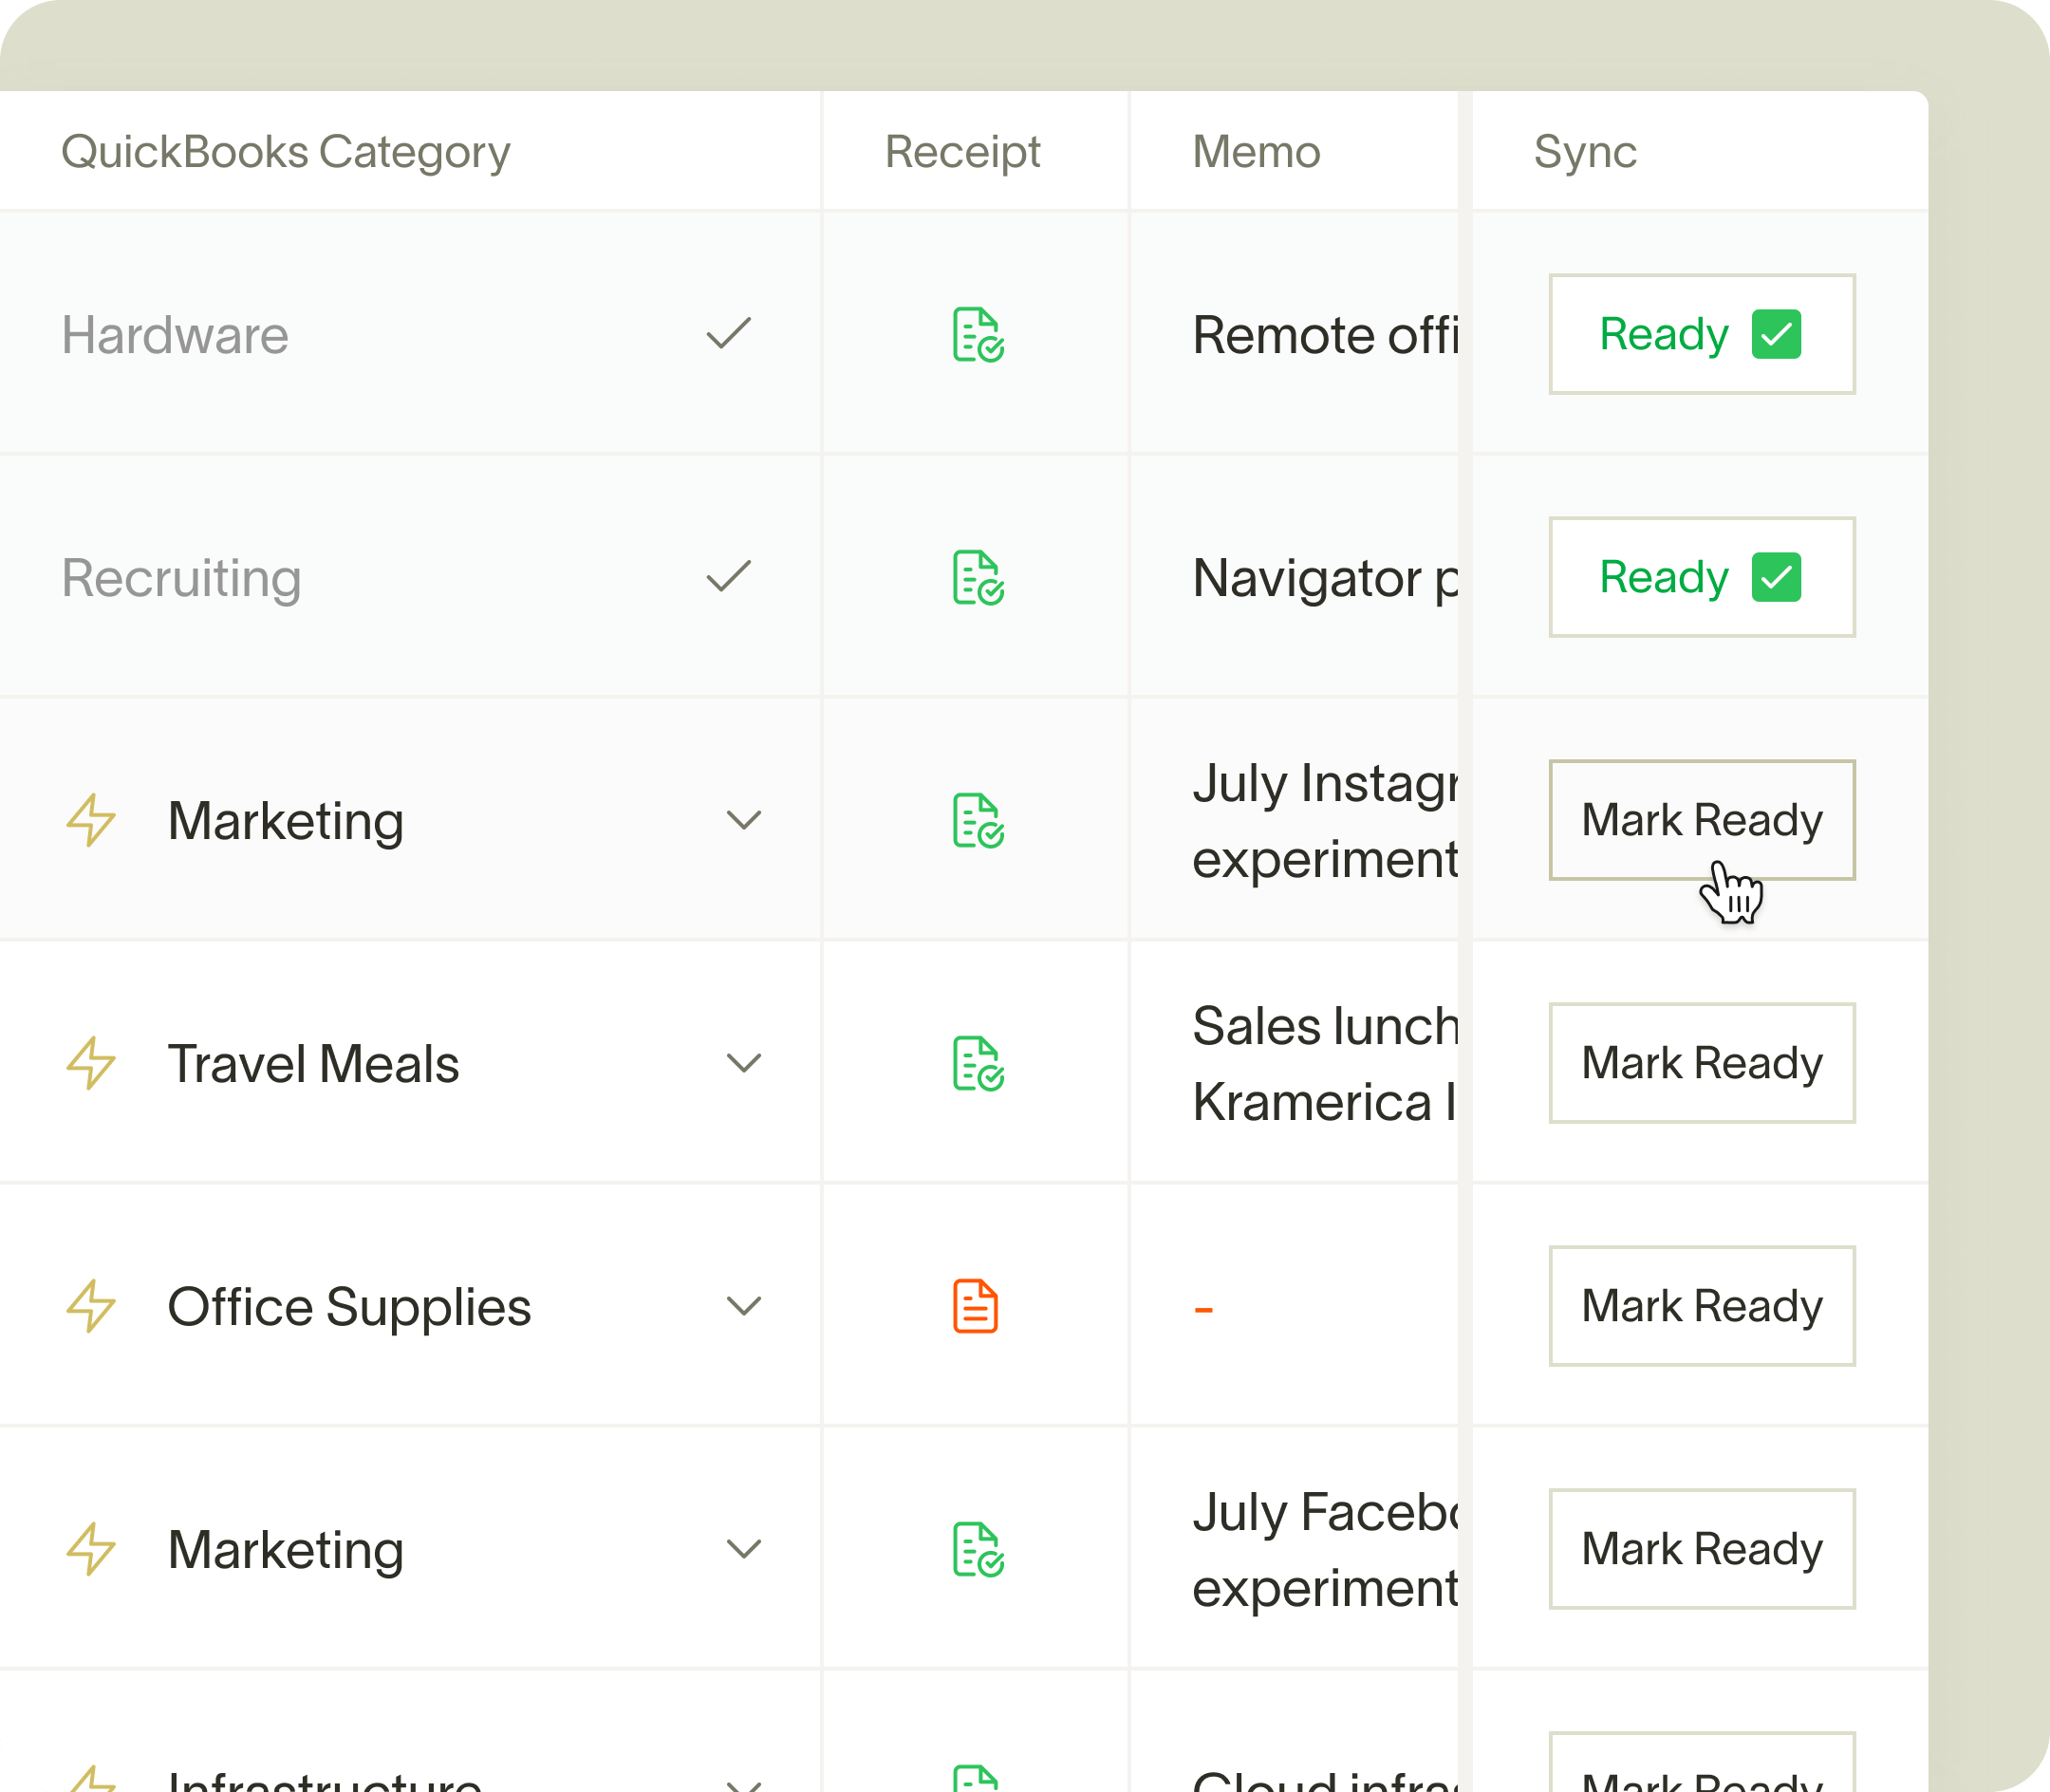Open the Recruiting row receipt icon
Viewport: 2050px width, 1792px height.
(x=977, y=577)
